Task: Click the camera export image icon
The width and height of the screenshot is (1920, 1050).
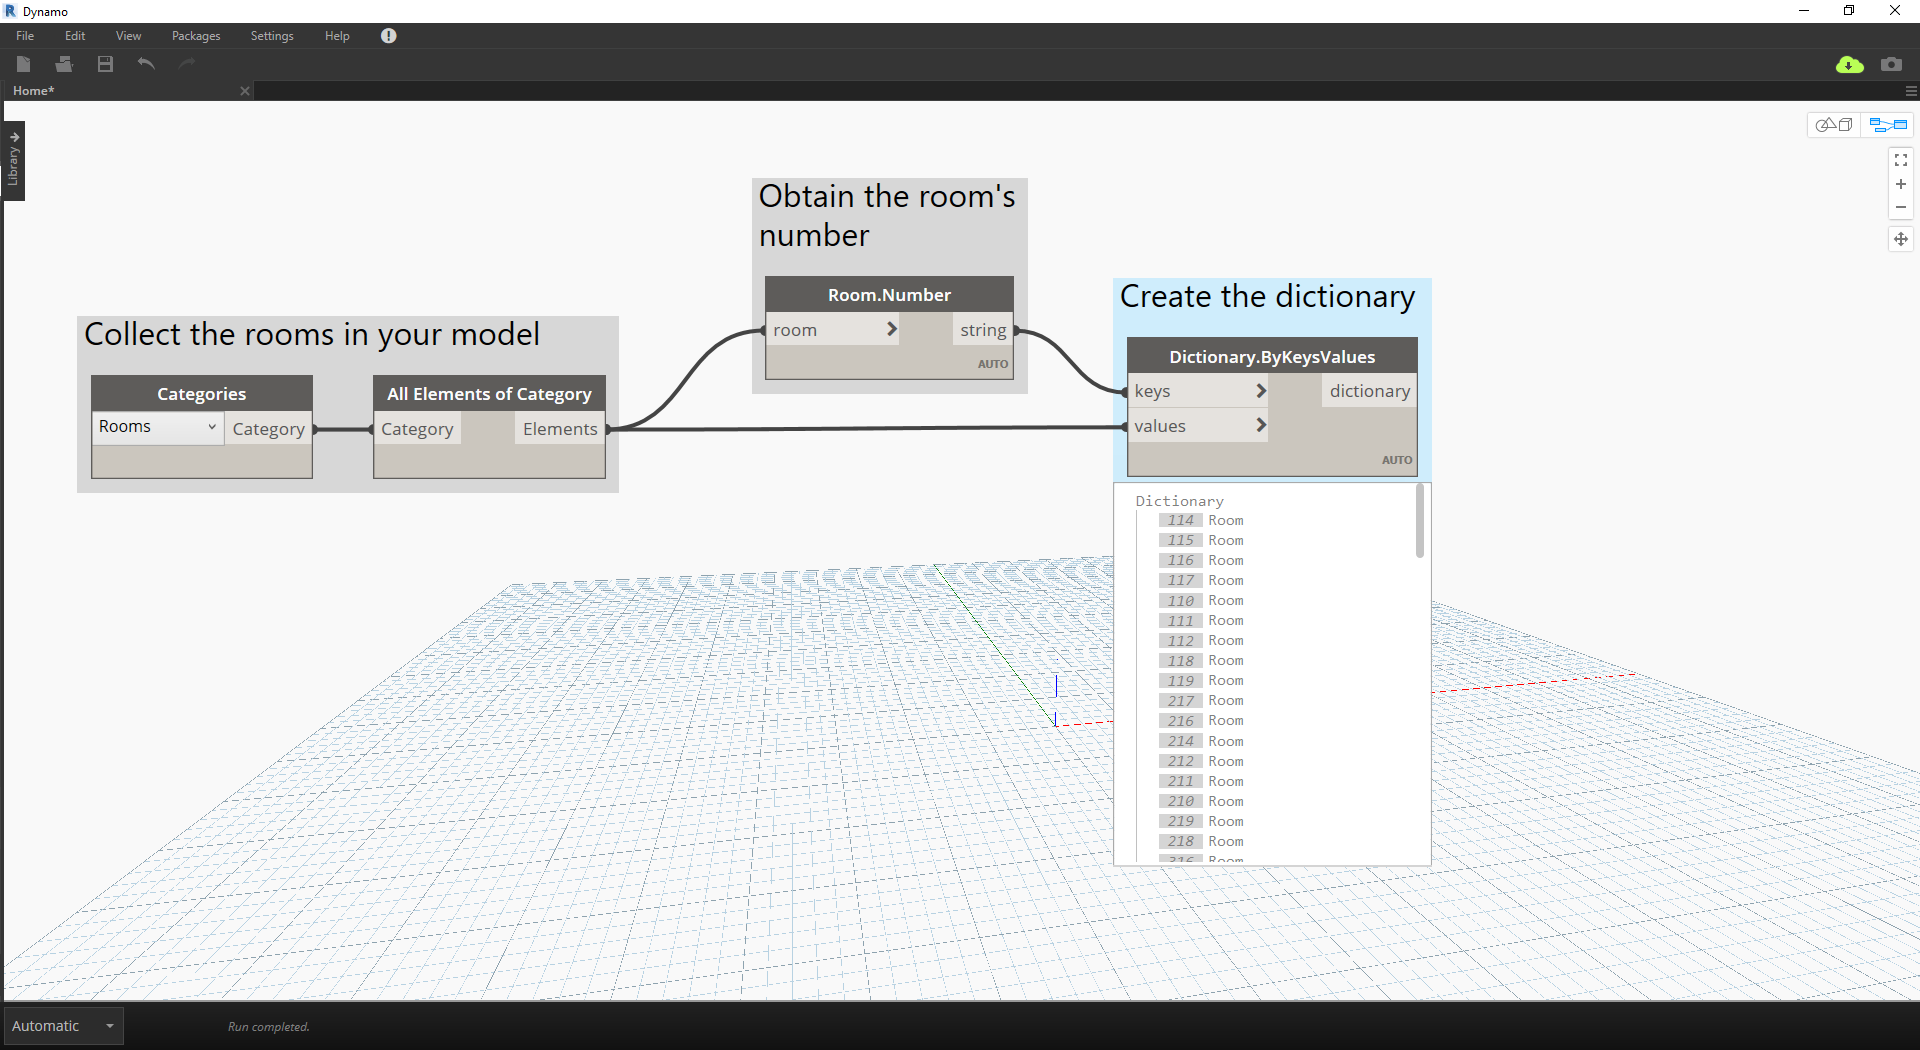Action: 1891,65
